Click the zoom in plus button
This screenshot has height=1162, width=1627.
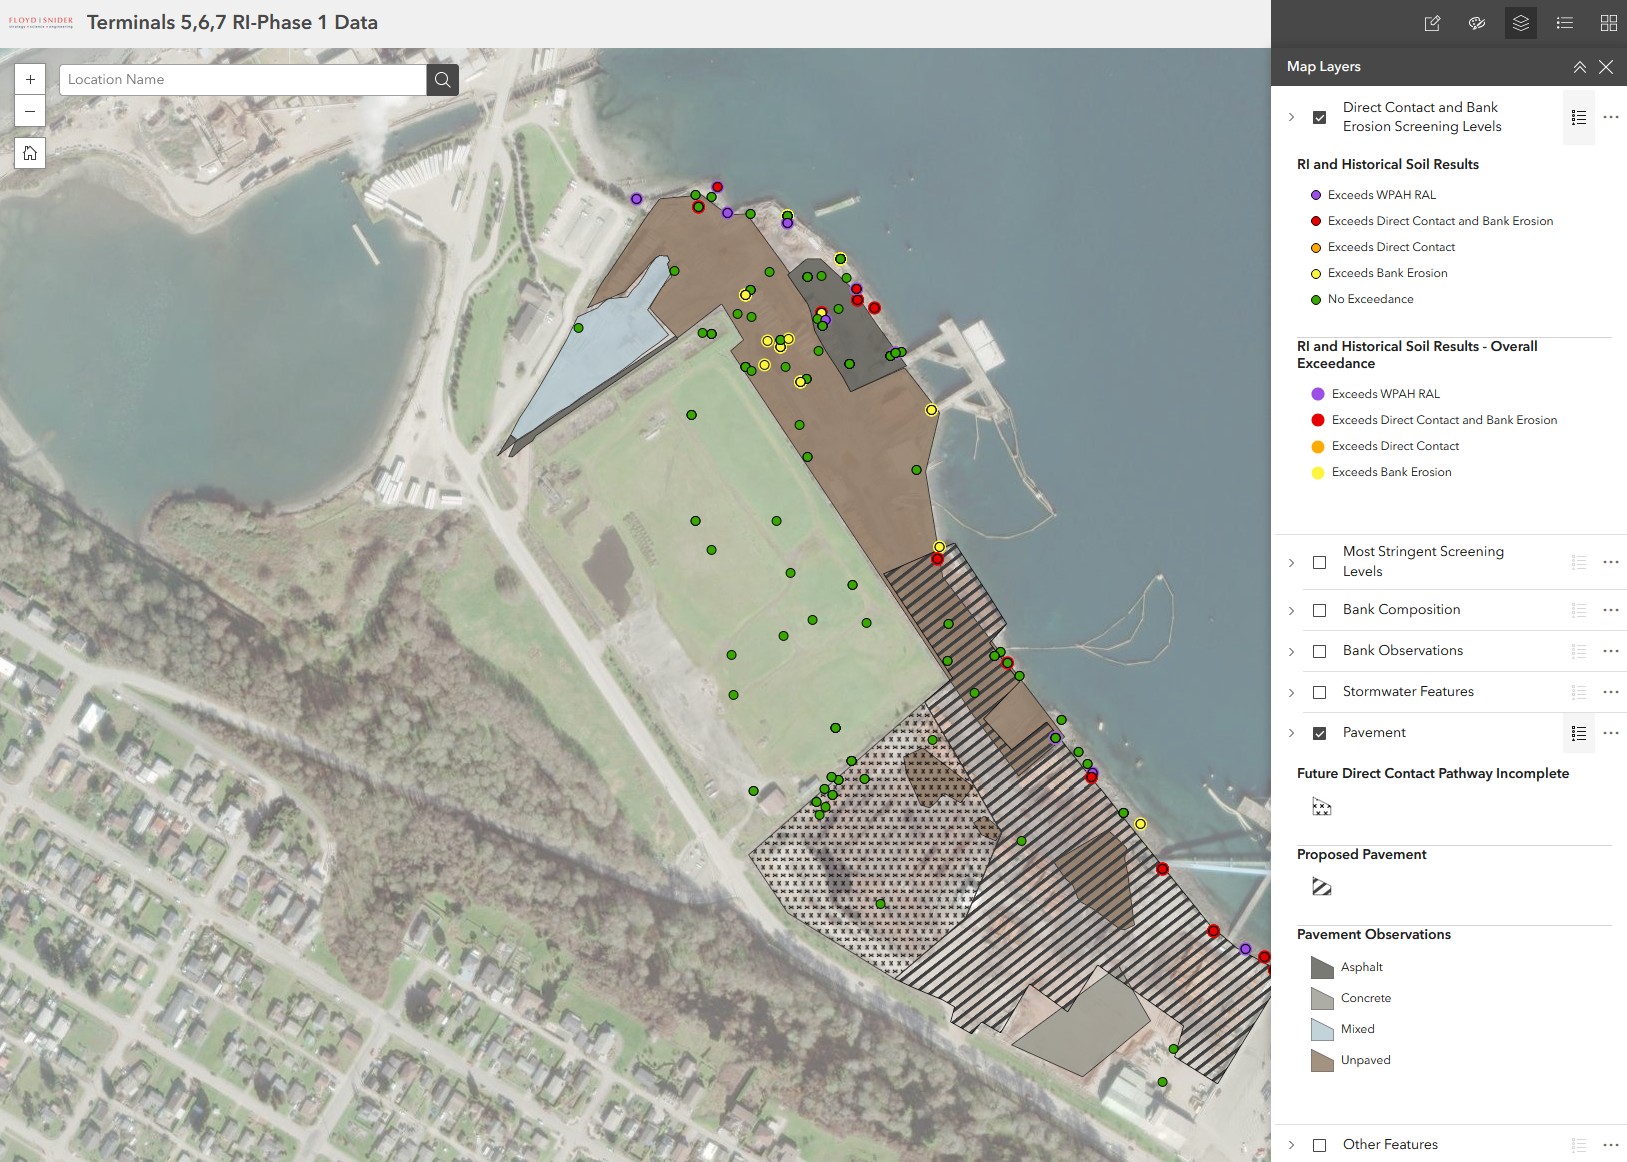pos(30,79)
